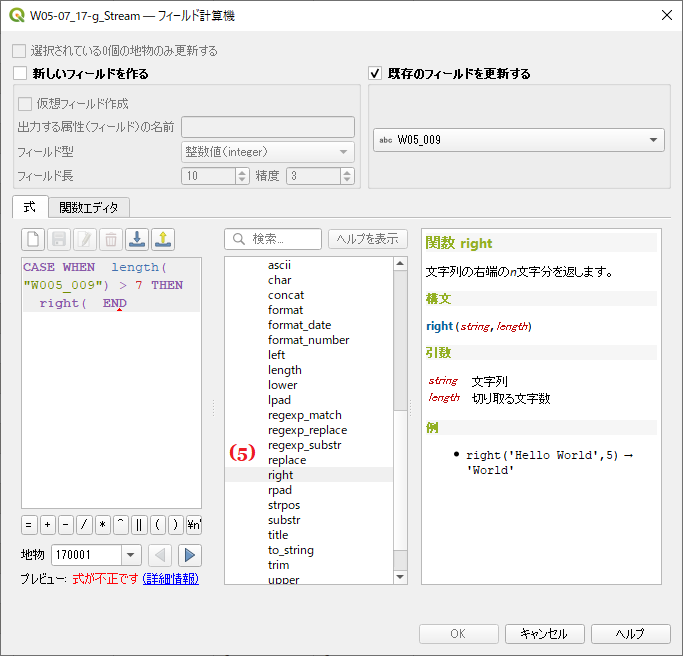683x656 pixels.
Task: Click the export expressions icon
Action: click(164, 239)
